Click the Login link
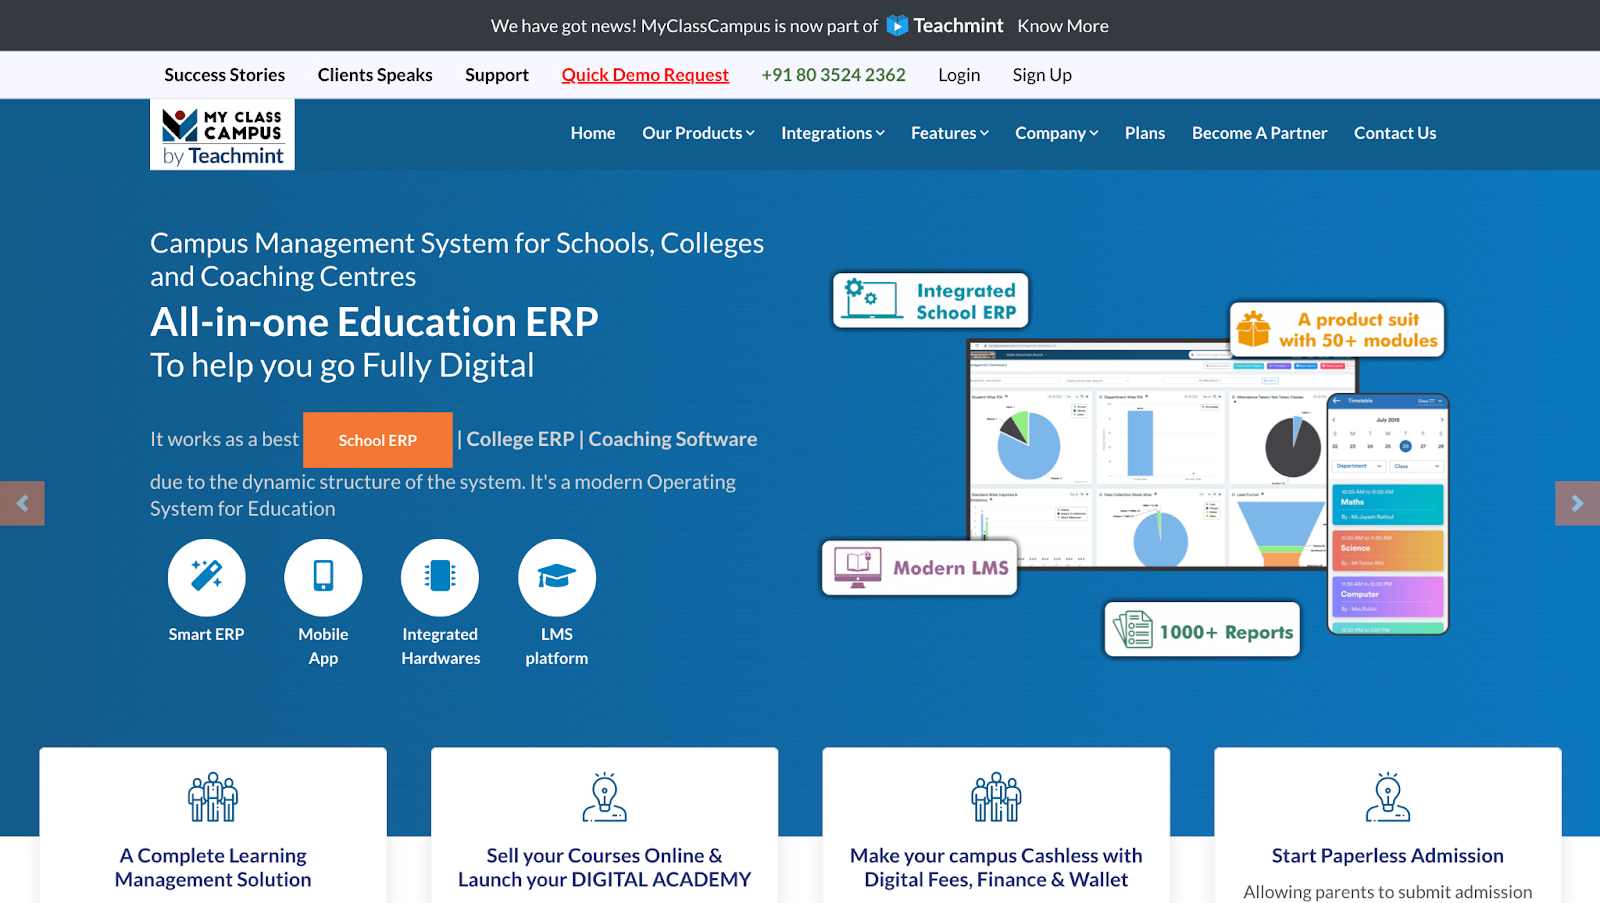 coord(959,75)
